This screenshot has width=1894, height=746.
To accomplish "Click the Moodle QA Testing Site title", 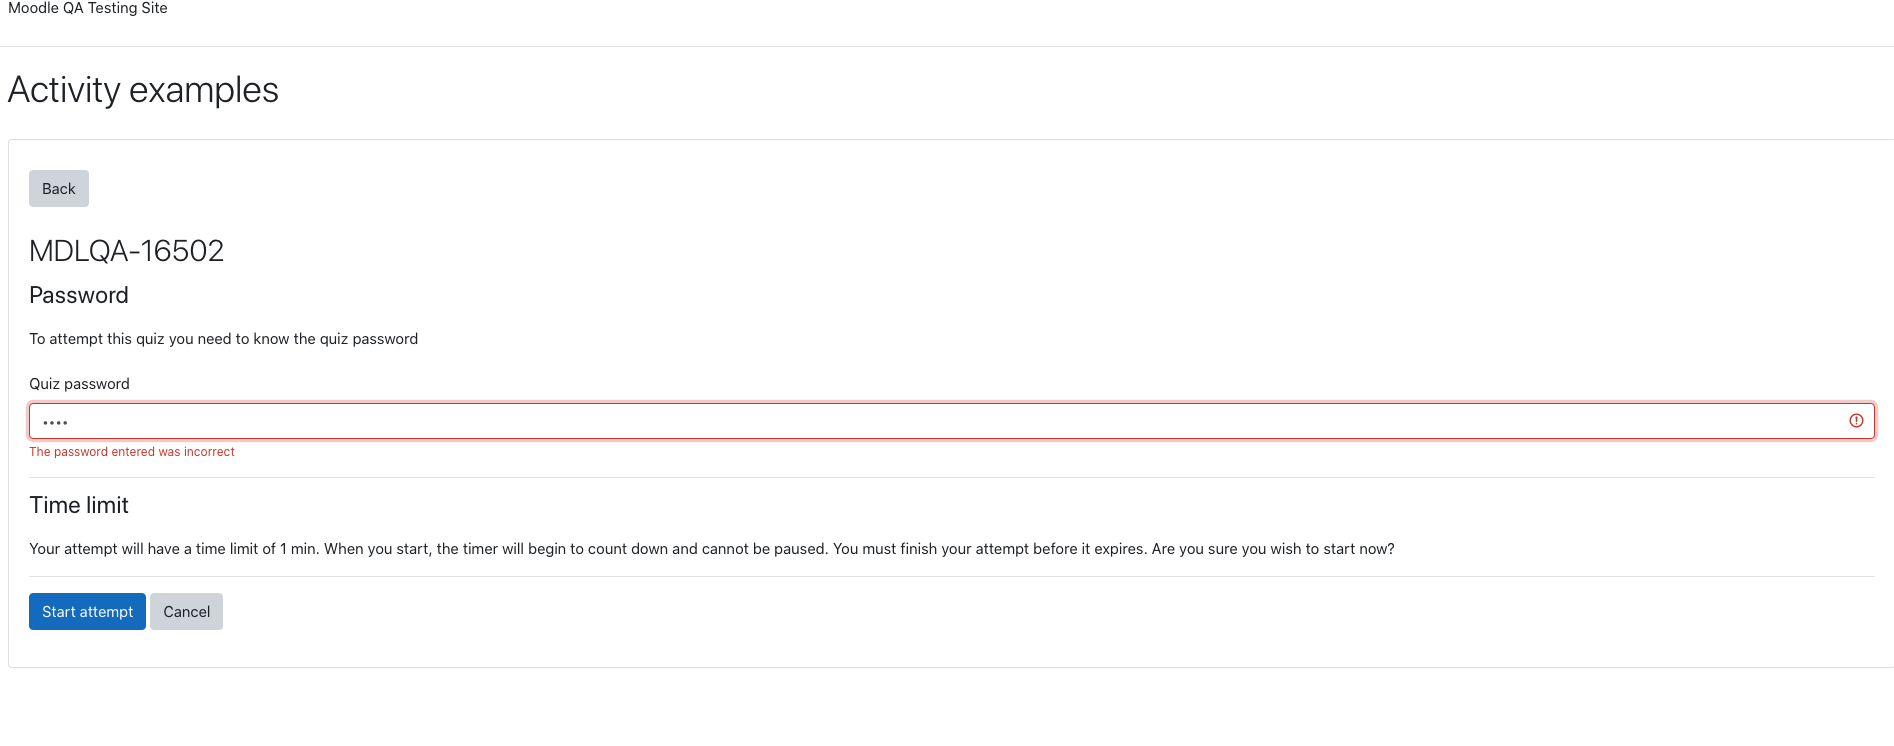I will coord(88,8).
